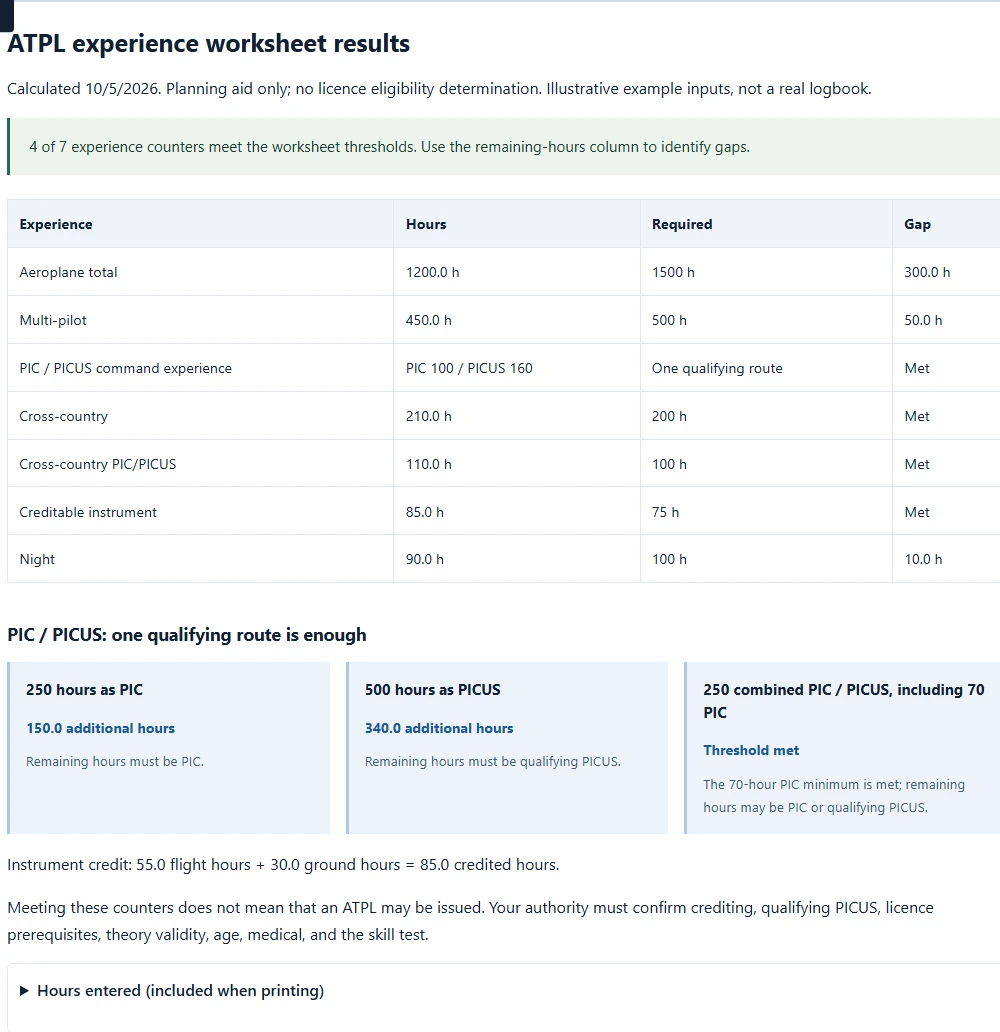The height and width of the screenshot is (1032, 1000).
Task: Click the Multi-pilot 450.0 h value
Action: point(429,321)
